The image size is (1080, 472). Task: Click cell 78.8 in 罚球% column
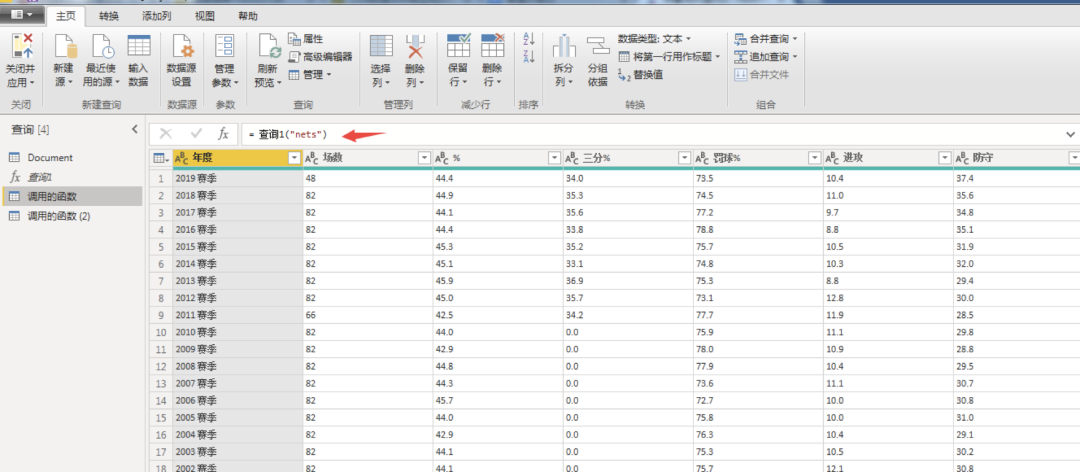click(758, 229)
